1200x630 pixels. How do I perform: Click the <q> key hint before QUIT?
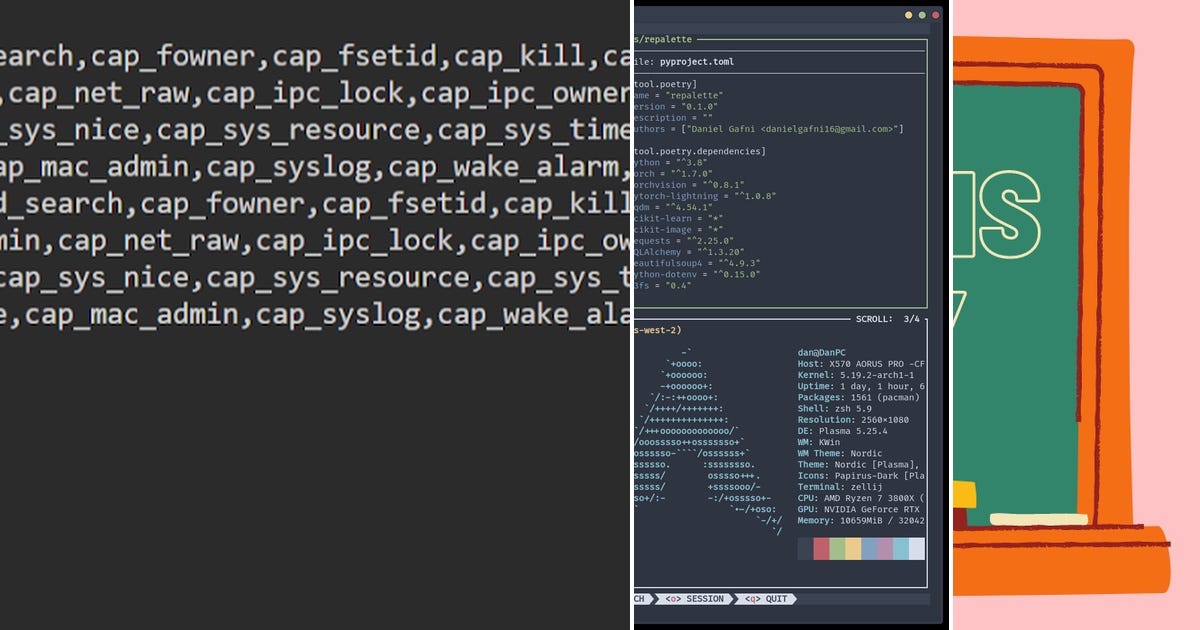tap(752, 599)
